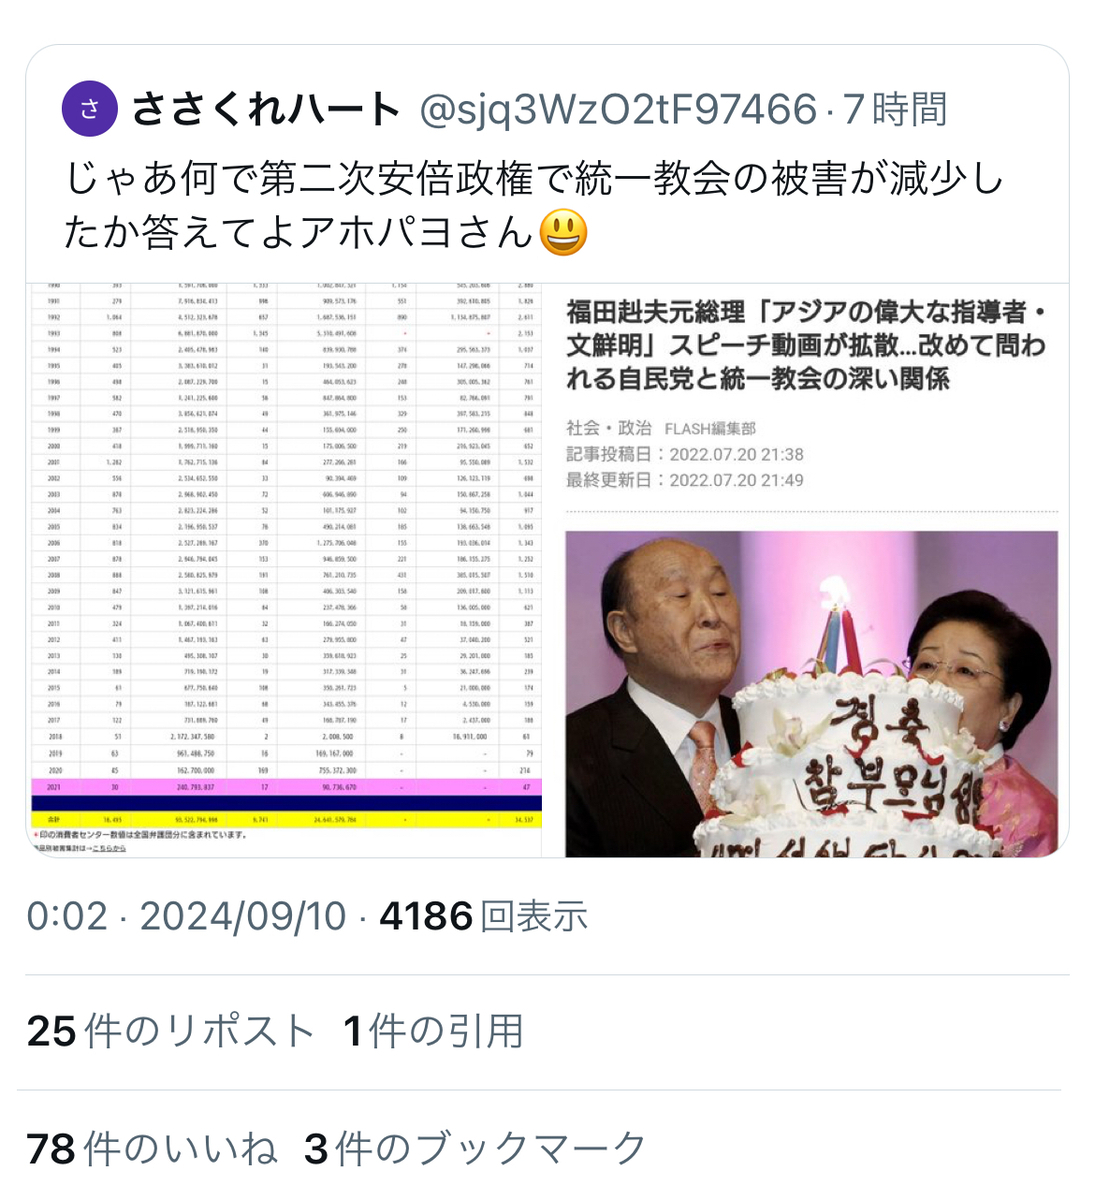Open the 1 件の引用 list
Screen dimensions: 1095x1200
(433, 1031)
